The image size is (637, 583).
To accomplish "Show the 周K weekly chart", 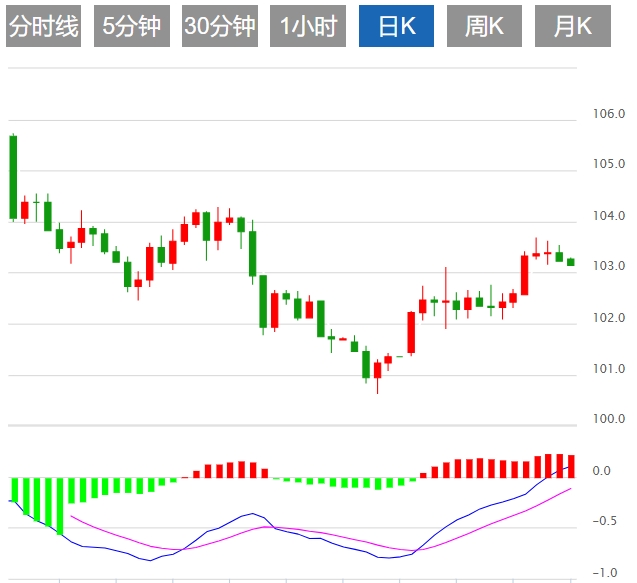I will (x=485, y=27).
